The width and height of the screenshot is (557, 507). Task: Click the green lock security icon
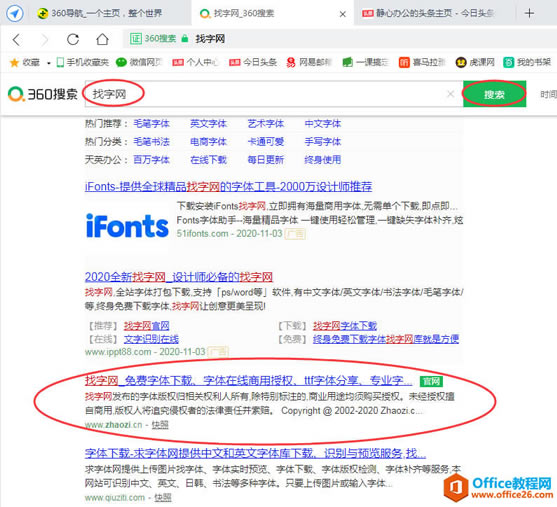pyautogui.click(x=184, y=39)
